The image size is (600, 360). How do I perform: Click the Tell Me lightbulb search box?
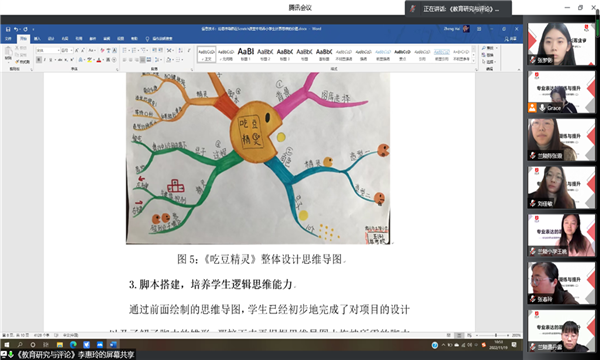point(159,39)
